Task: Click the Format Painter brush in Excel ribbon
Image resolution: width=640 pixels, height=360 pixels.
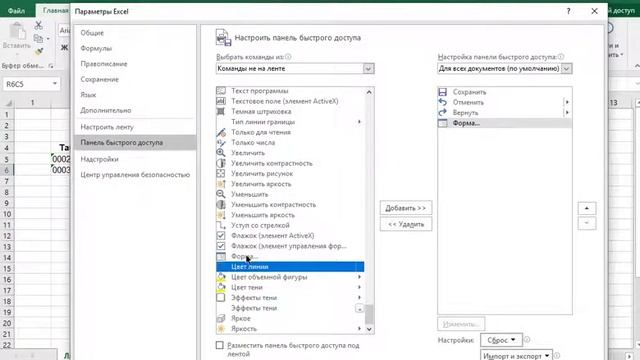Action: 39,52
